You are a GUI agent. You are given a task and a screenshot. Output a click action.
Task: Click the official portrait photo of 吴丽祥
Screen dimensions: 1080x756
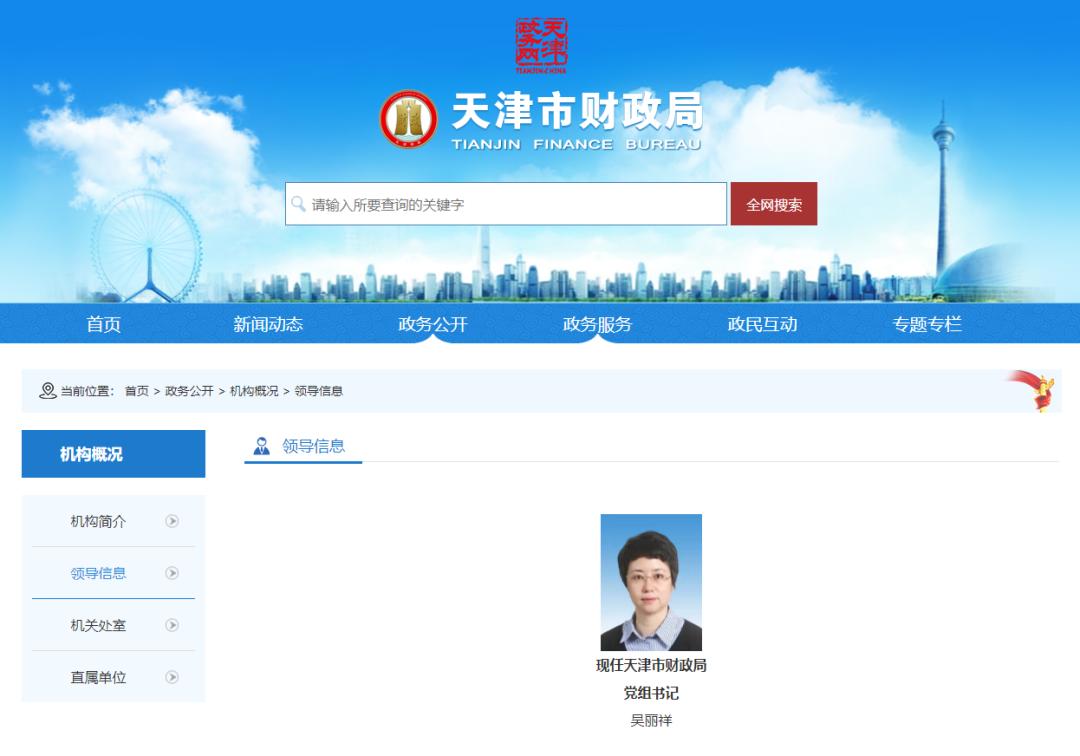(650, 582)
